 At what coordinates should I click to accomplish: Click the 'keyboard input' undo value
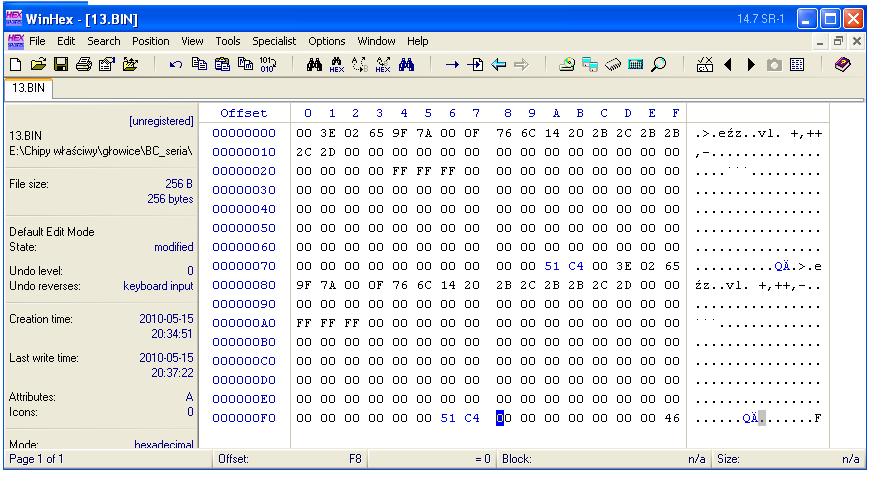point(158,286)
